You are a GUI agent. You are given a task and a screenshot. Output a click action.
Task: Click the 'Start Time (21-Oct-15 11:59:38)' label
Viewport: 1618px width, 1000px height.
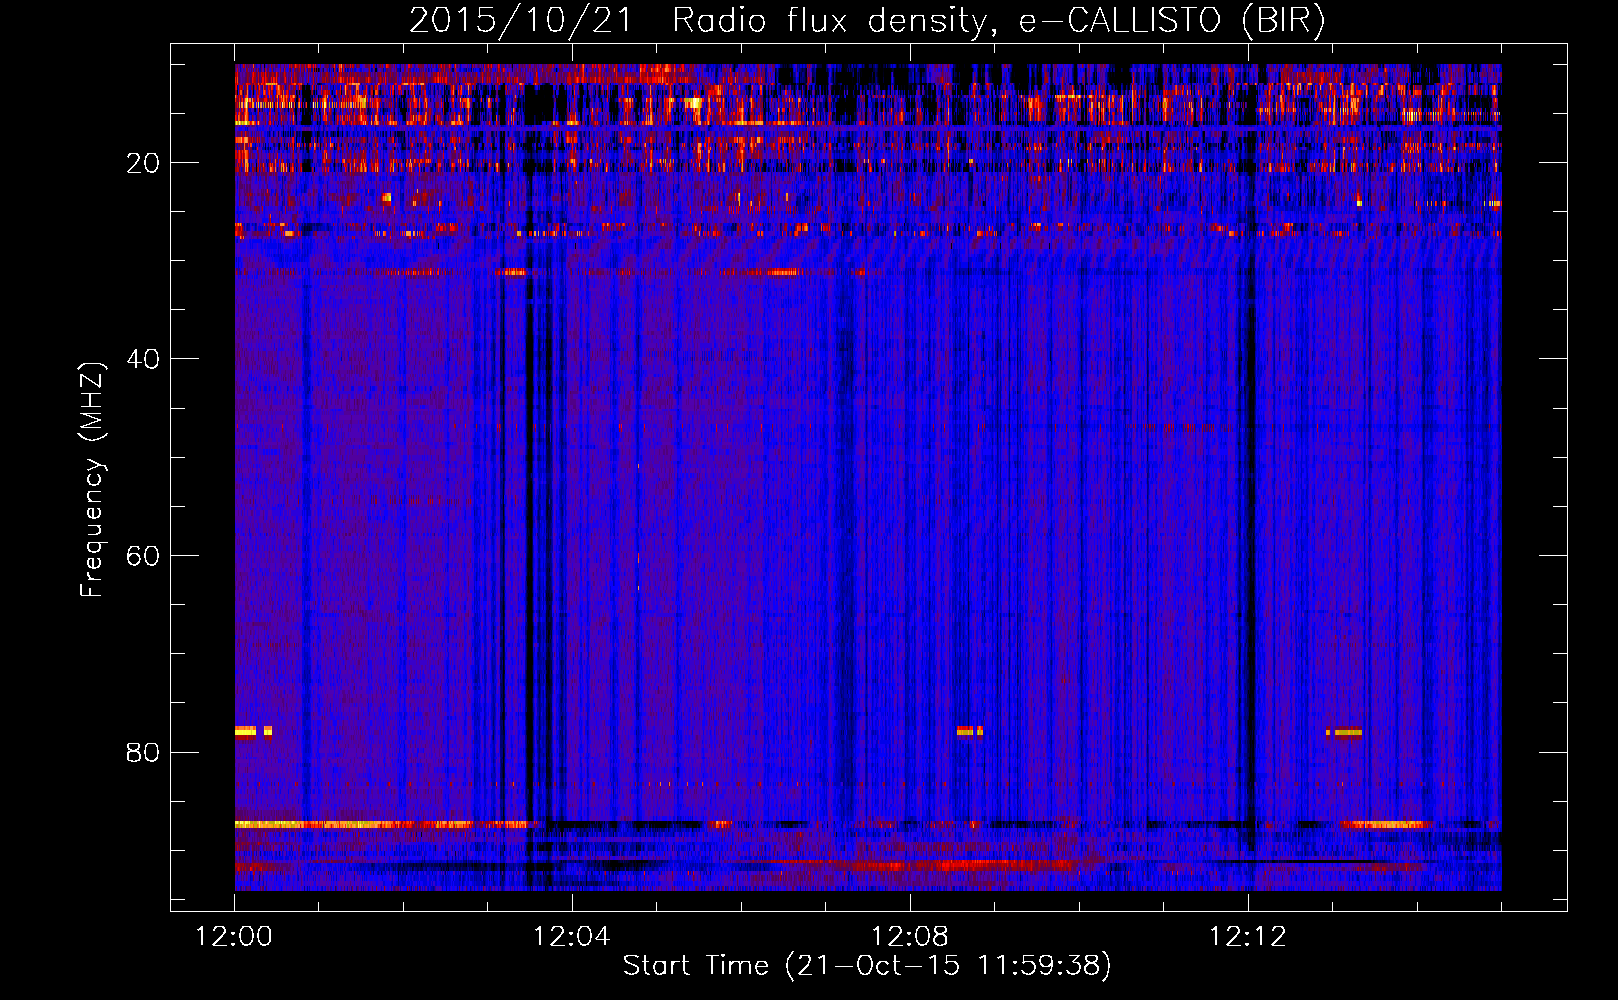867,966
